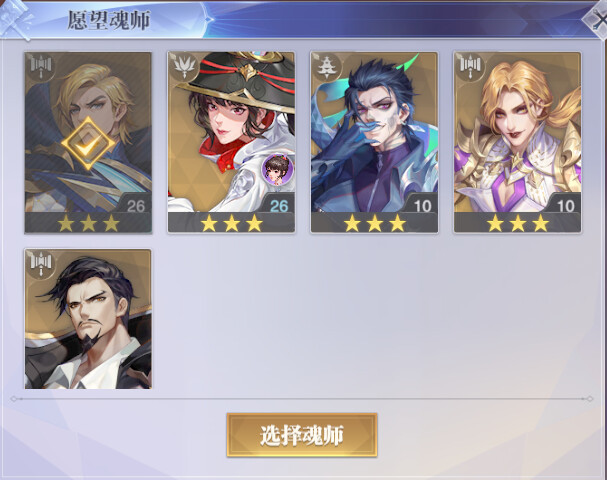Click class emblem on blond hero card
Screen dimensions: 607x480
41,66
